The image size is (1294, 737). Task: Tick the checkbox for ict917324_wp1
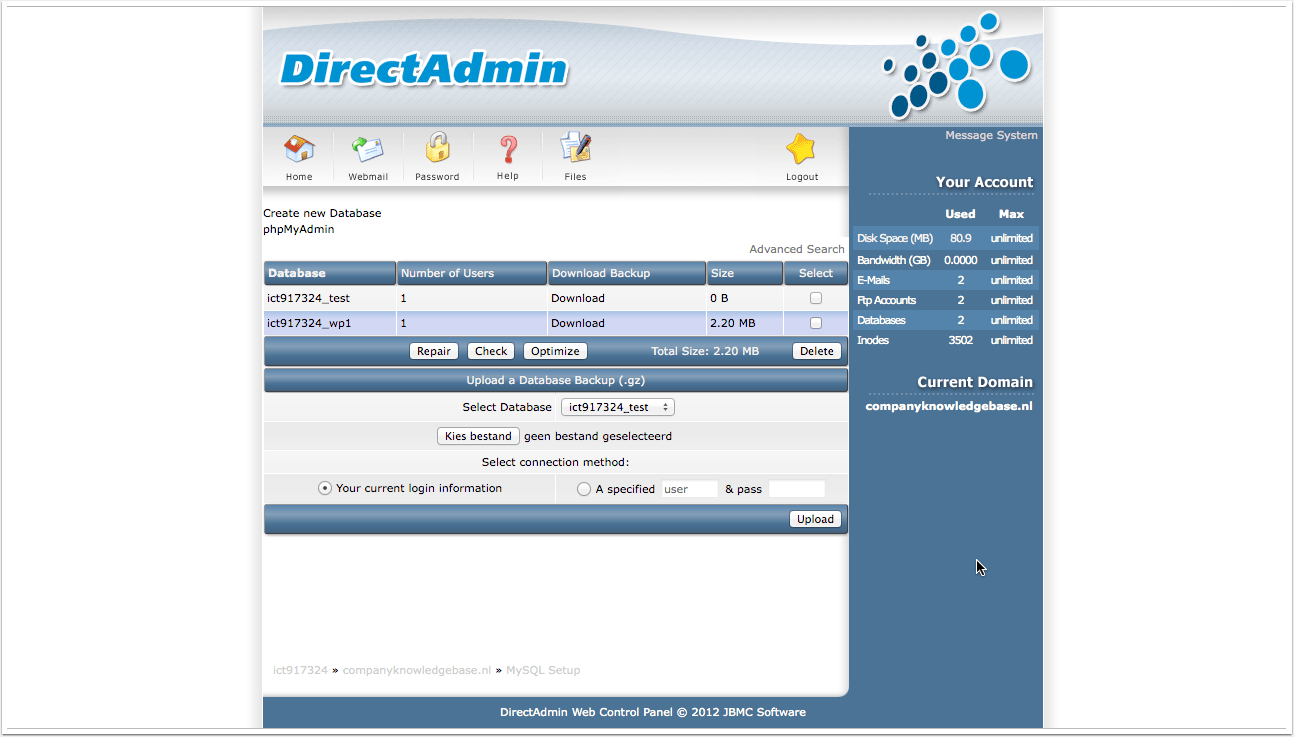(x=816, y=323)
